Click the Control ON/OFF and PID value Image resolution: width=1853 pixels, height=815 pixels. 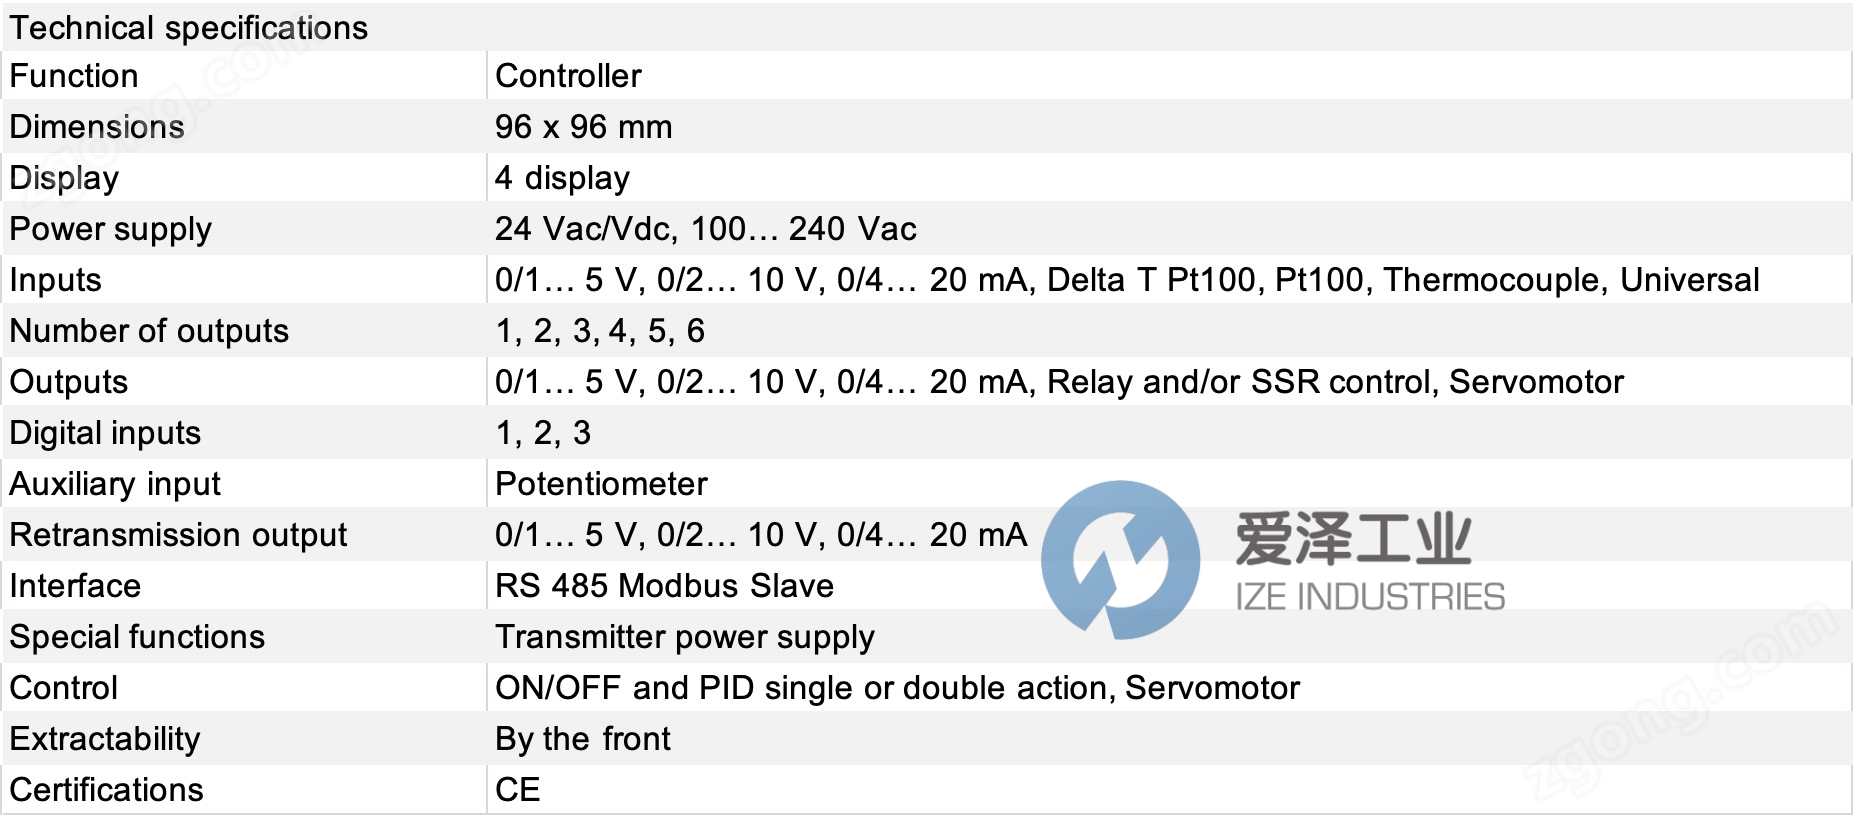point(897,688)
